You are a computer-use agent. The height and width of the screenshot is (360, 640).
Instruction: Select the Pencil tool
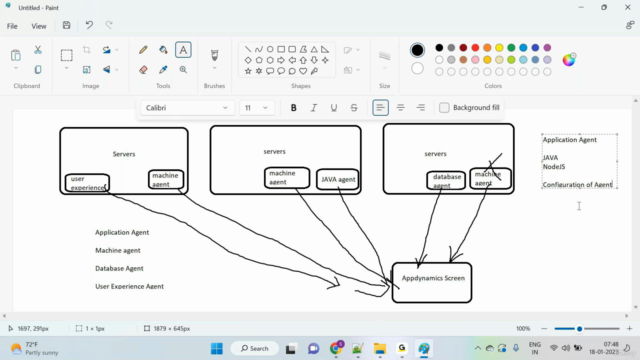click(x=143, y=50)
